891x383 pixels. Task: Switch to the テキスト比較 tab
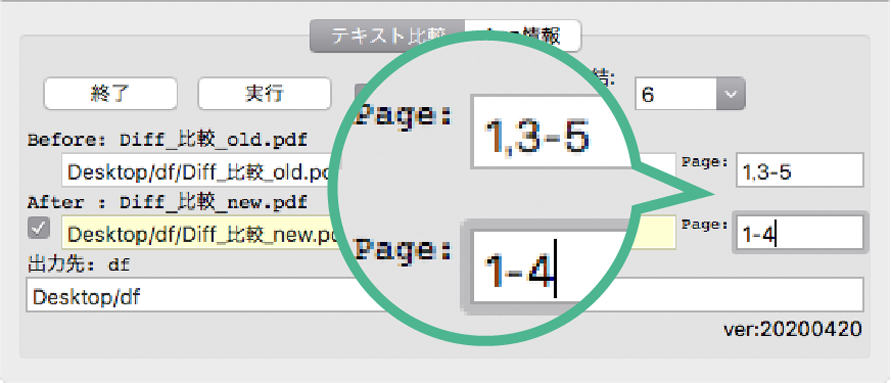click(388, 36)
